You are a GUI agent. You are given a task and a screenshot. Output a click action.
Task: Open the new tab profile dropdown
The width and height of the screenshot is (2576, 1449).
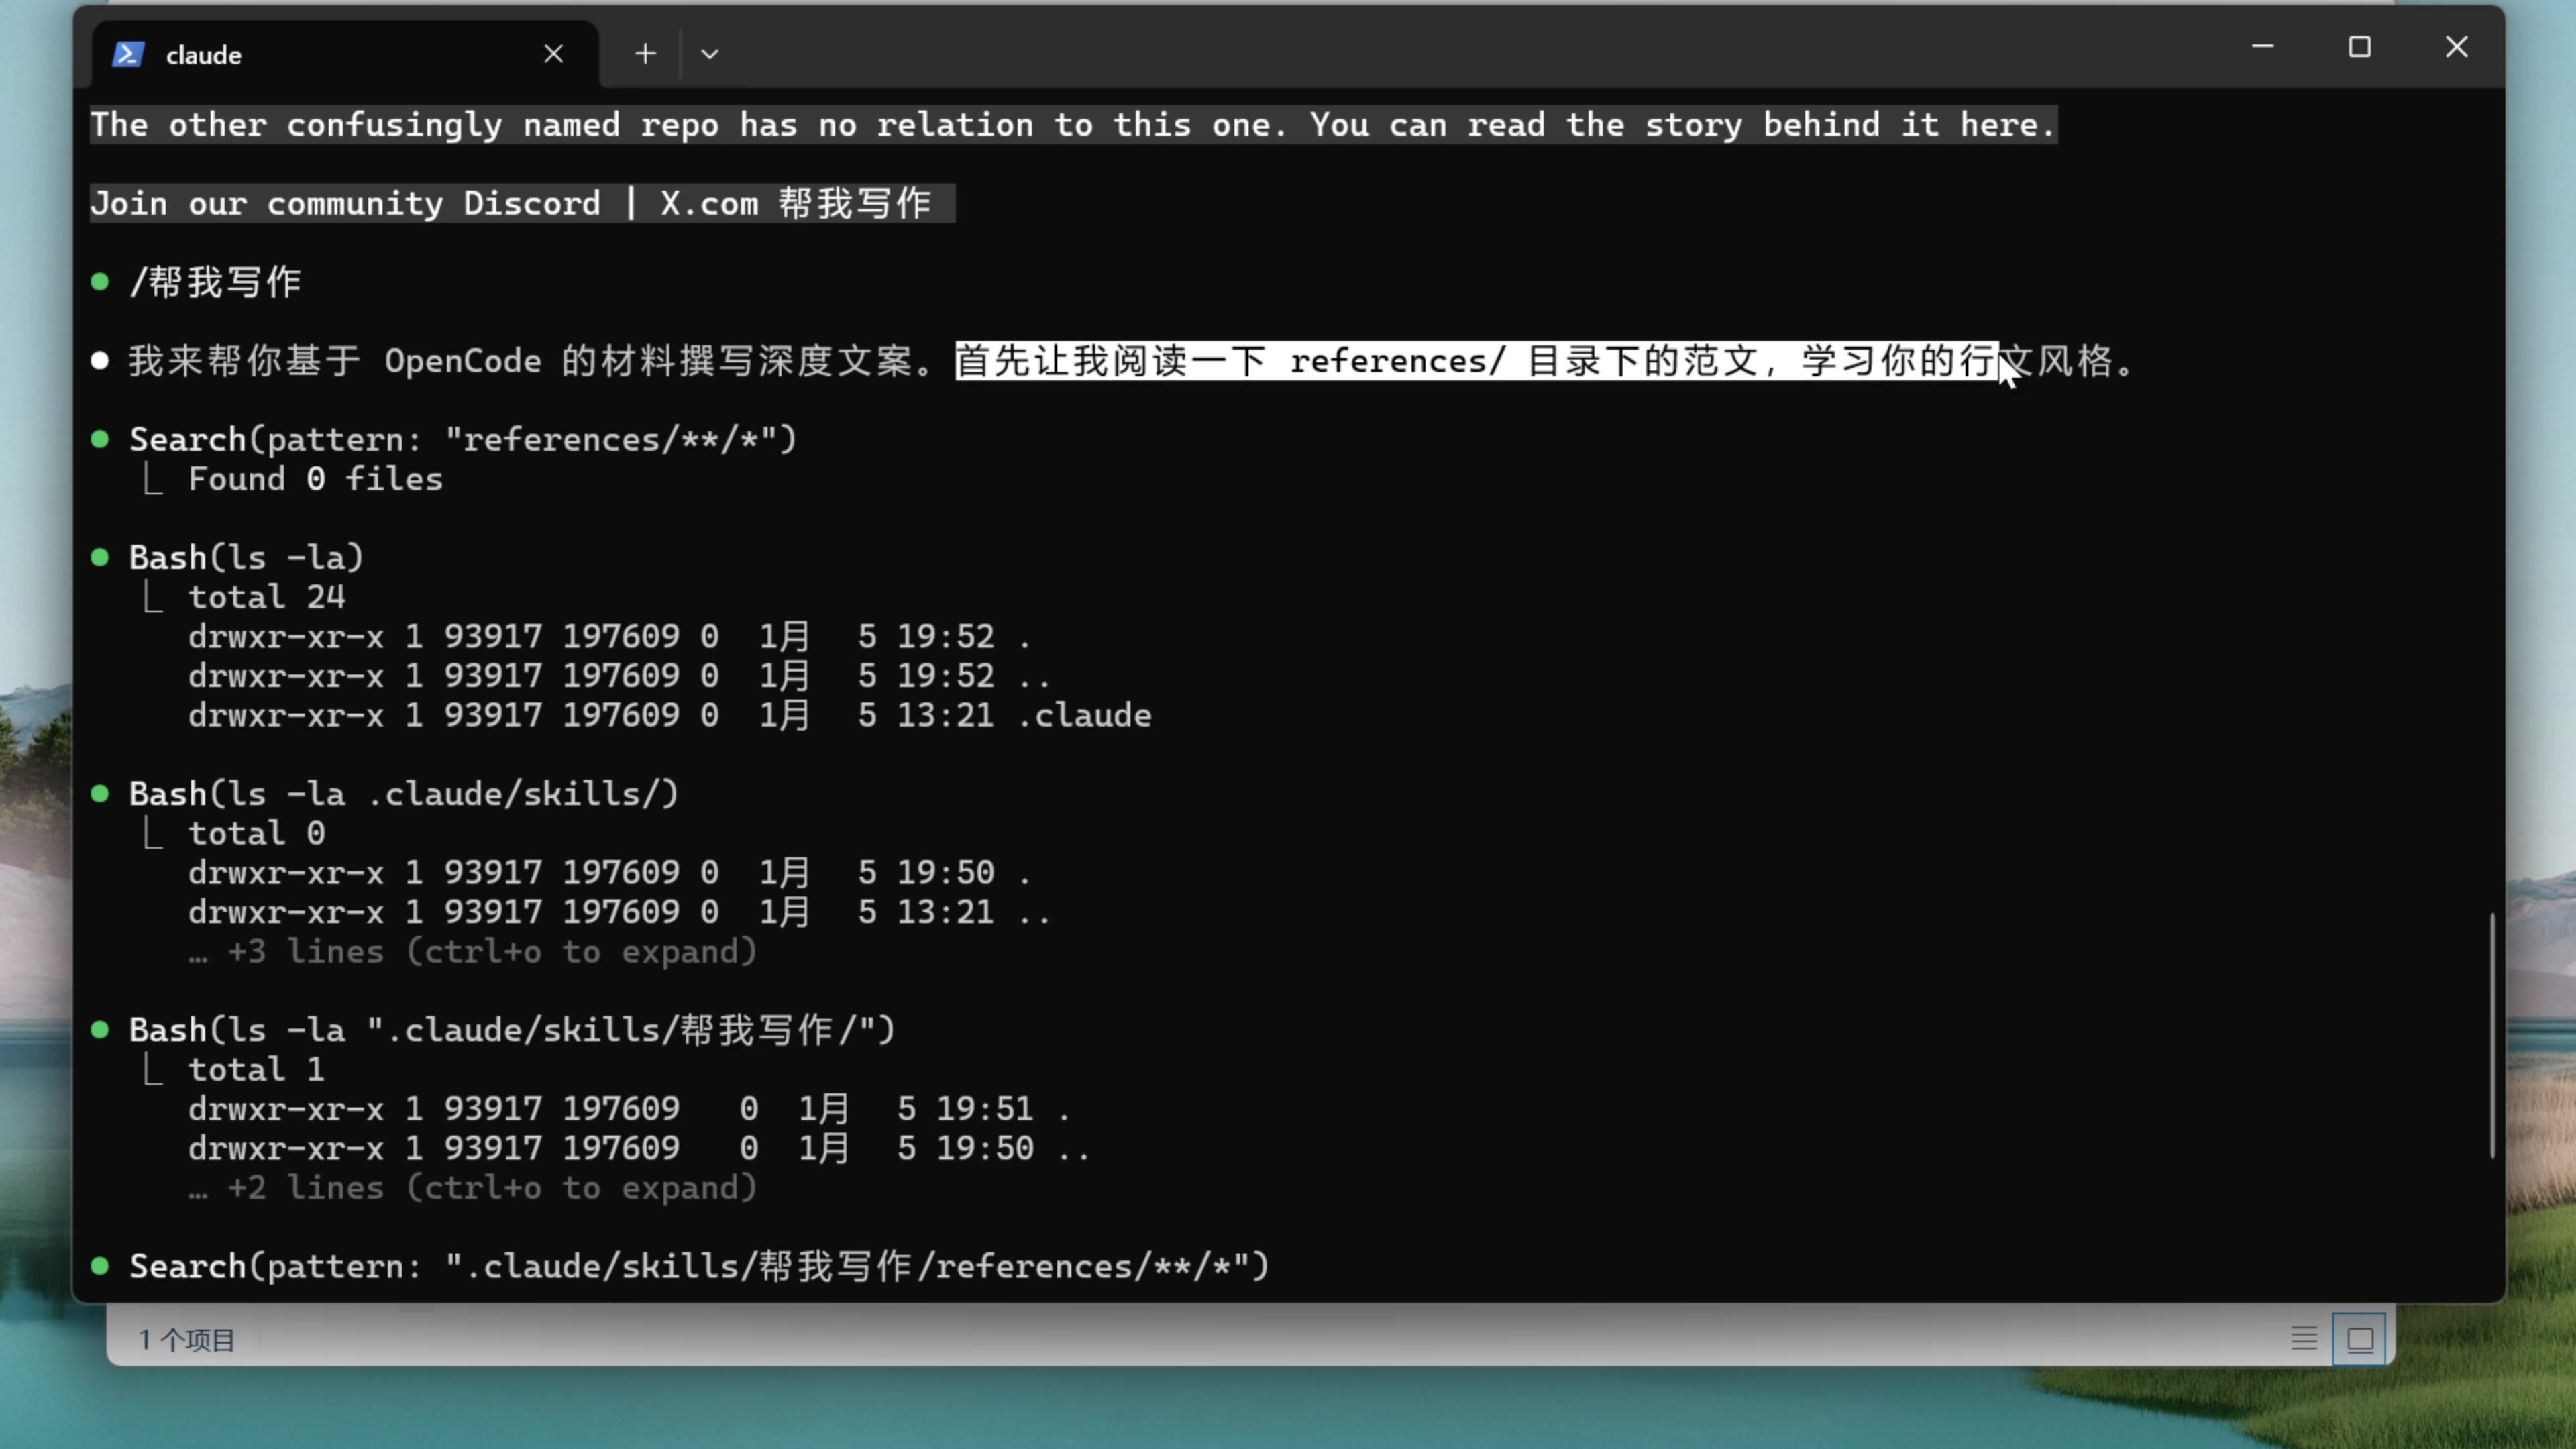click(709, 54)
